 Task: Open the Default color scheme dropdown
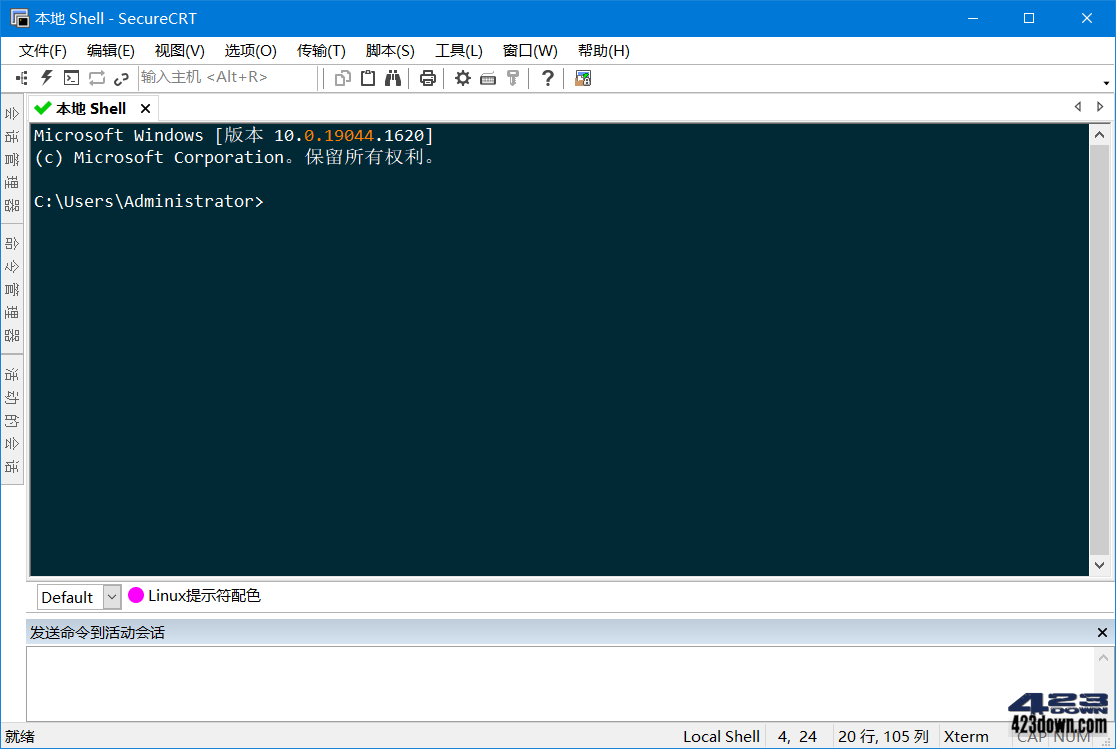pos(110,597)
